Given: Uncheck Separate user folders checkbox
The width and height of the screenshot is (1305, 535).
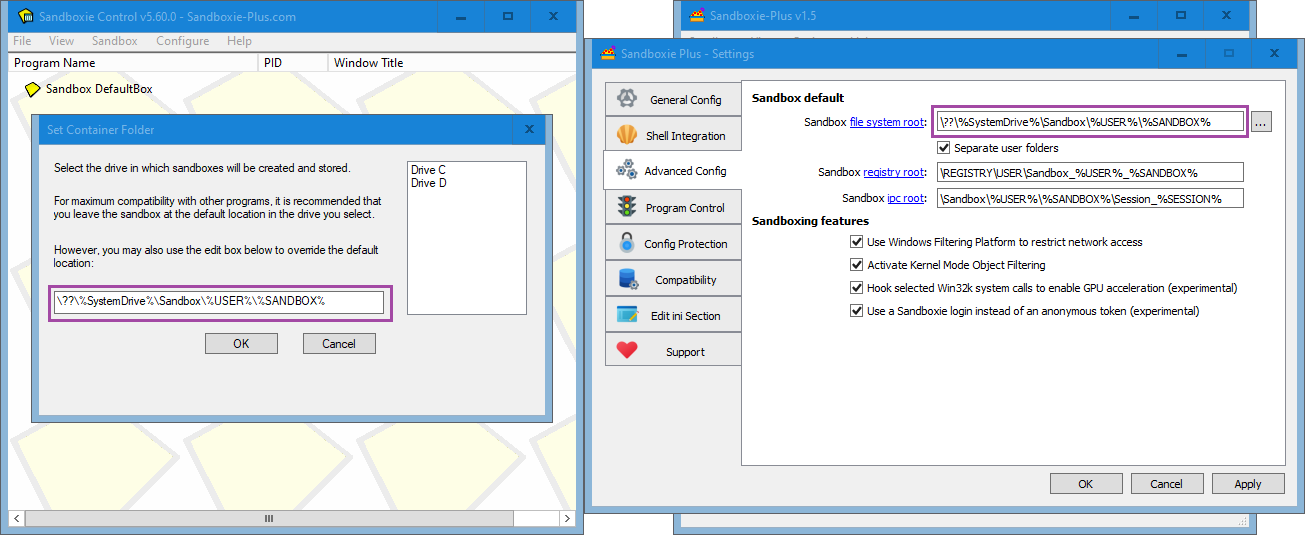Looking at the screenshot, I should 943,148.
